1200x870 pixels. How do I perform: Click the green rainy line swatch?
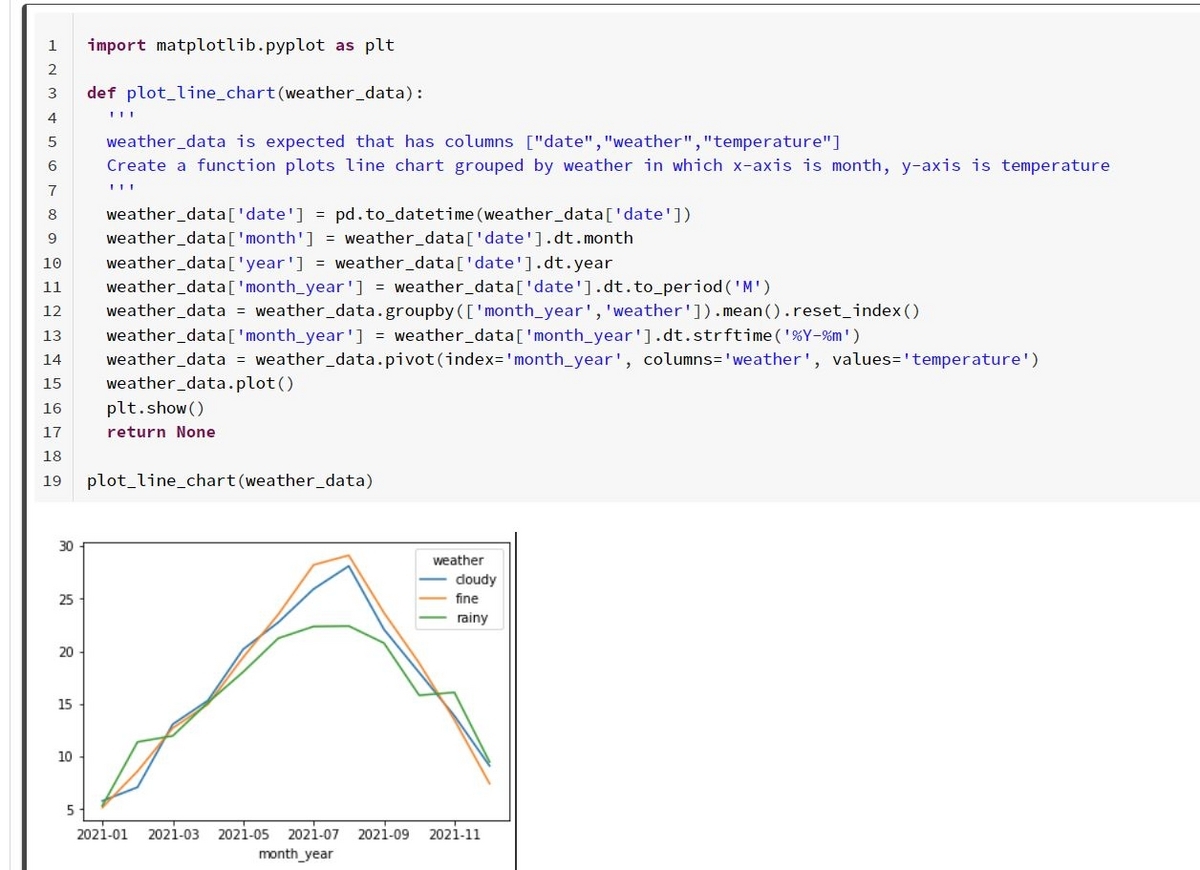[x=434, y=617]
